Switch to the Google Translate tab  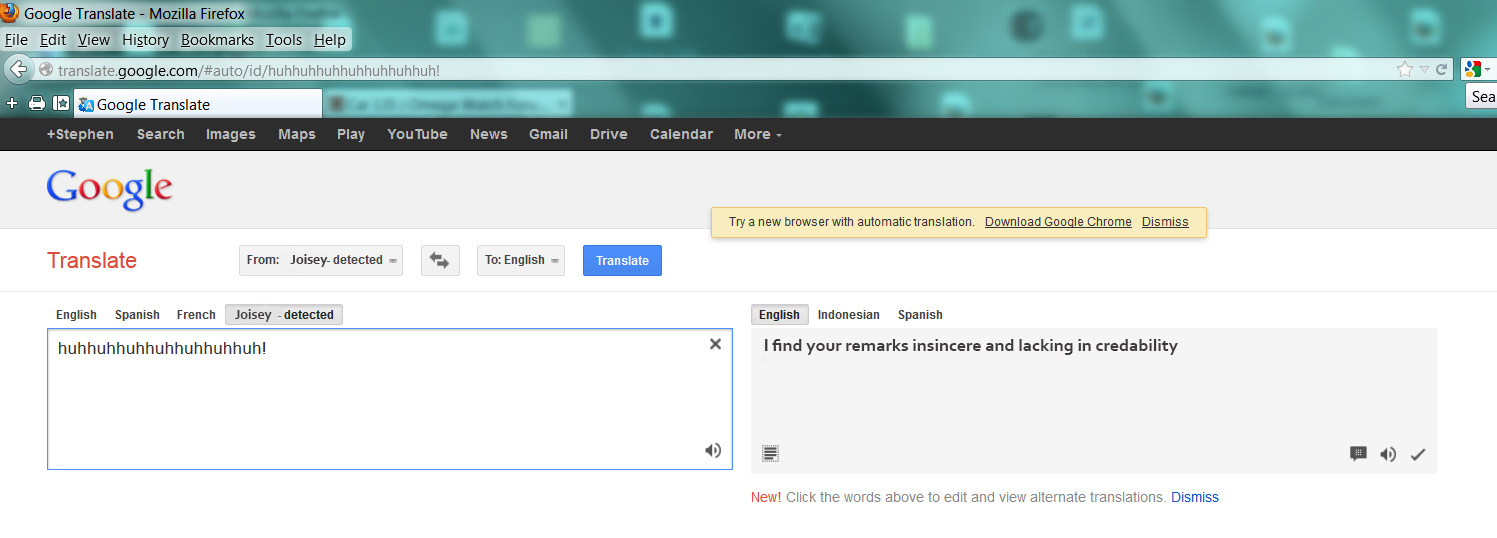tap(198, 104)
